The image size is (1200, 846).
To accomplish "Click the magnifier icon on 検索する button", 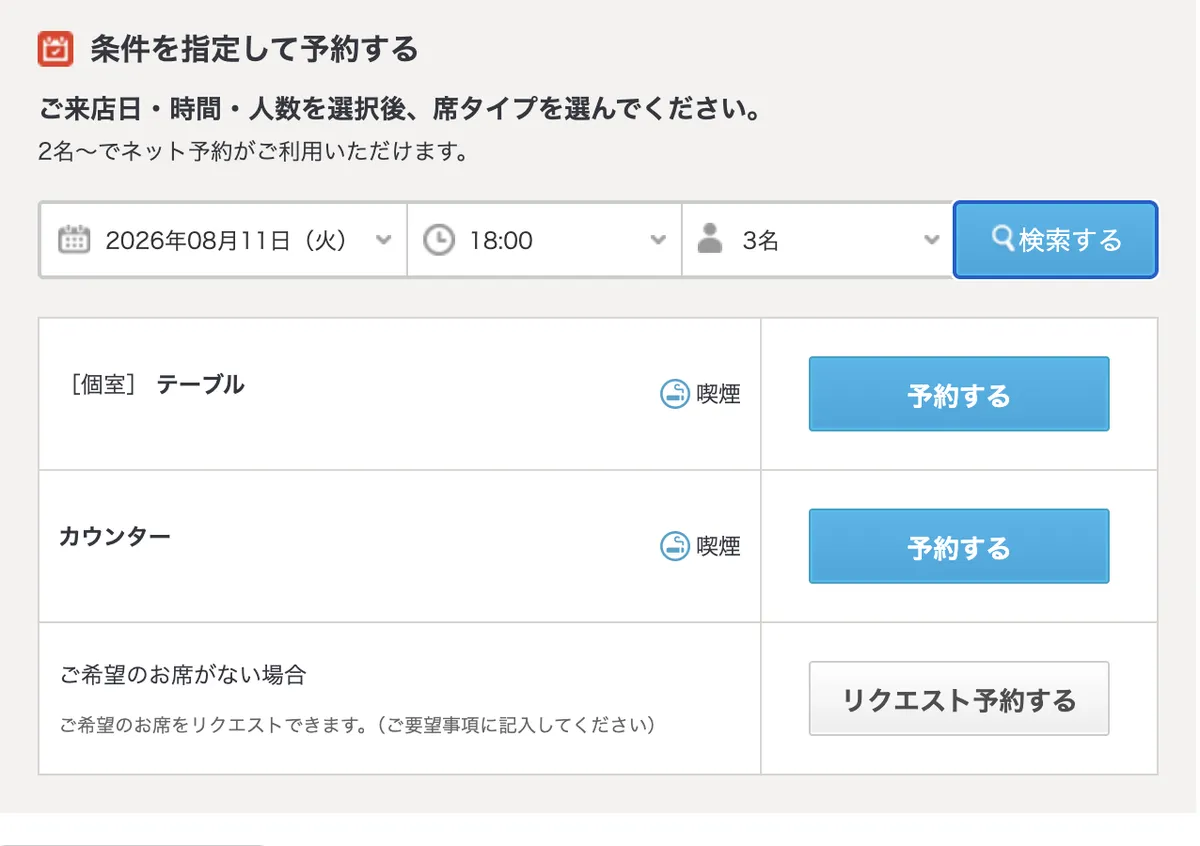I will (1002, 238).
